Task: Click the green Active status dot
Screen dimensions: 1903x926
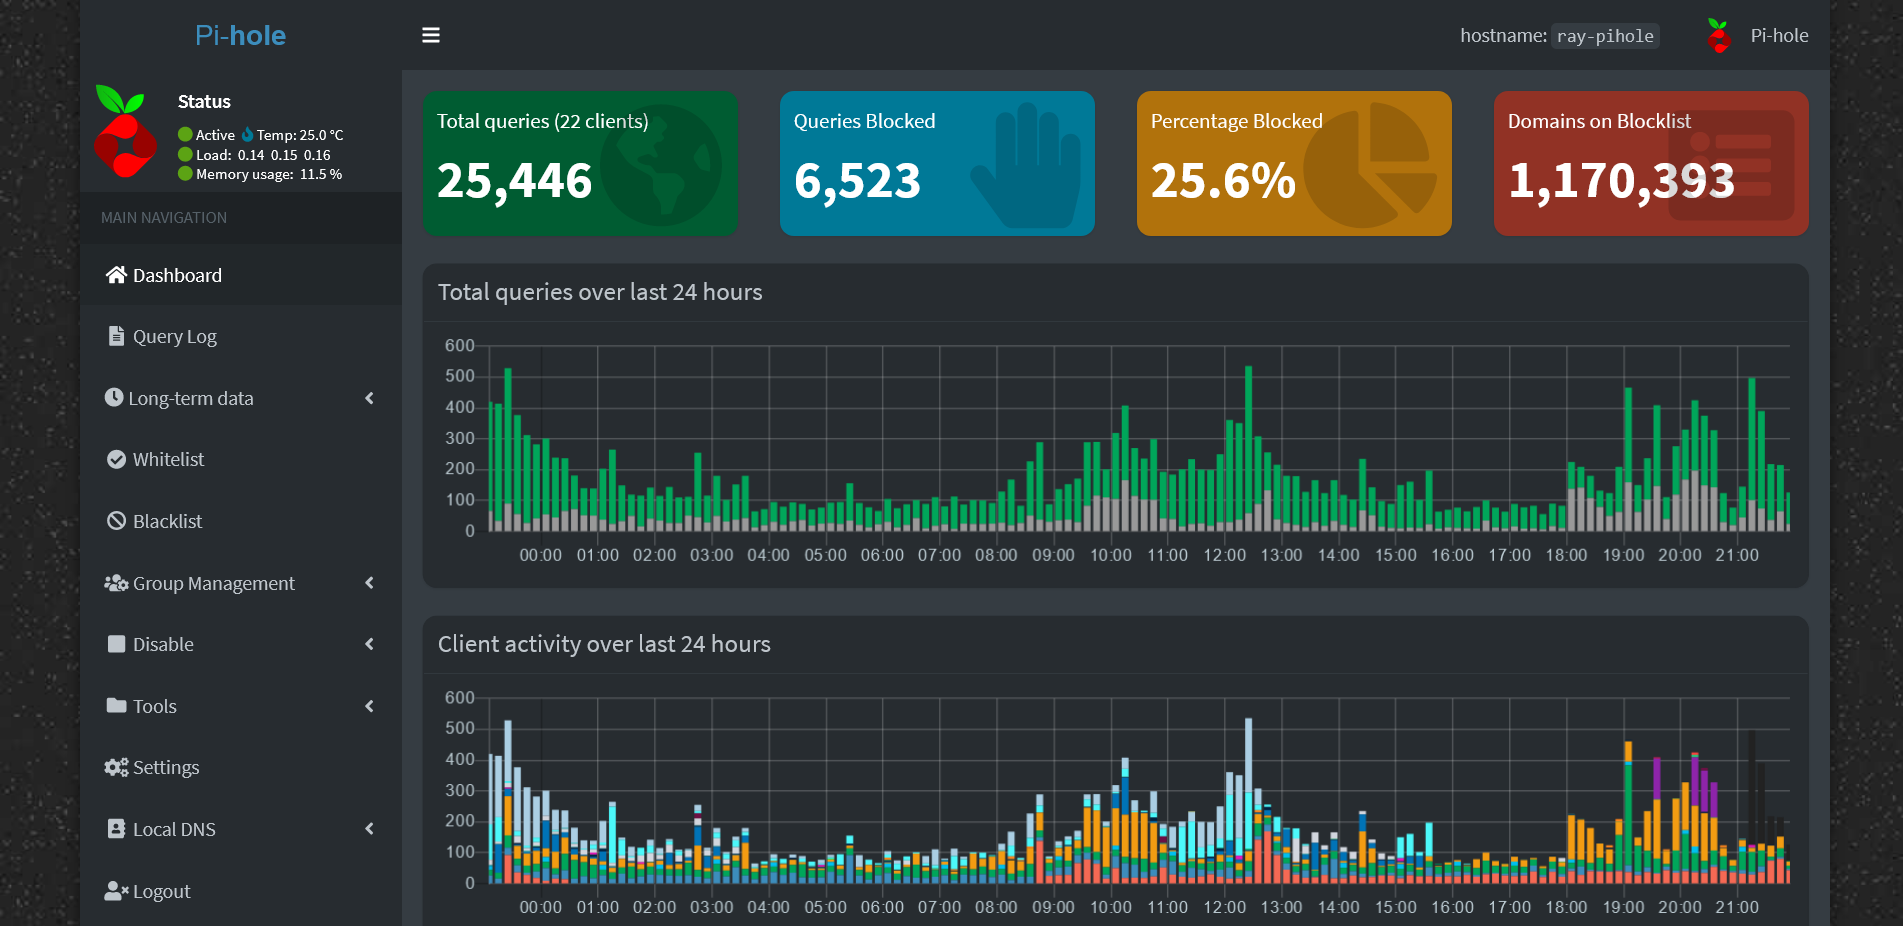Action: click(185, 134)
